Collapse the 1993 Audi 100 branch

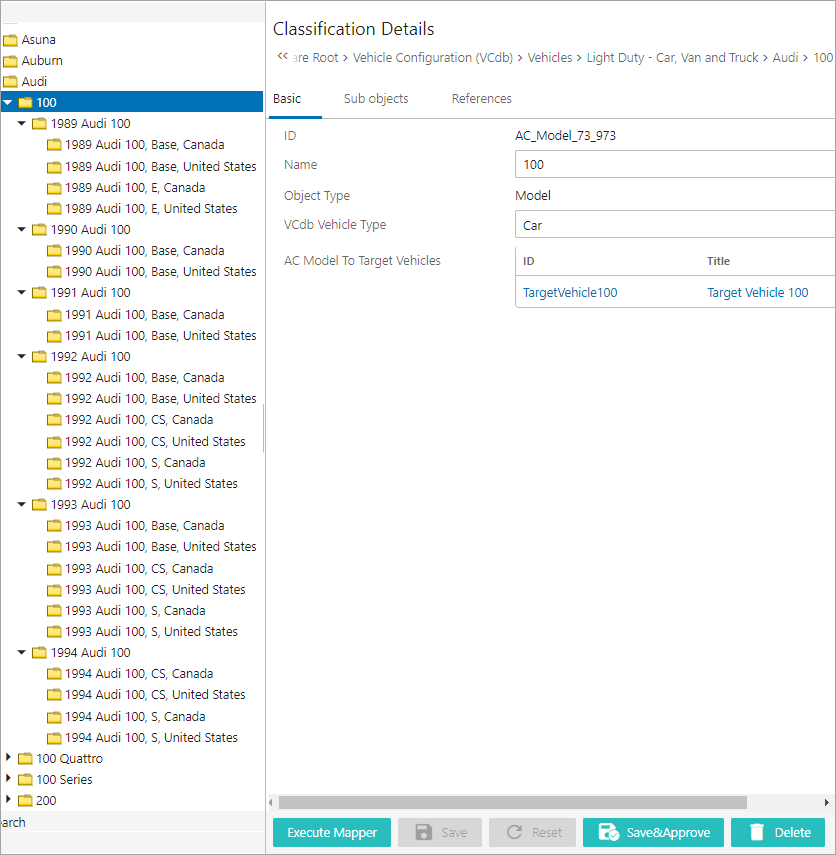point(22,504)
